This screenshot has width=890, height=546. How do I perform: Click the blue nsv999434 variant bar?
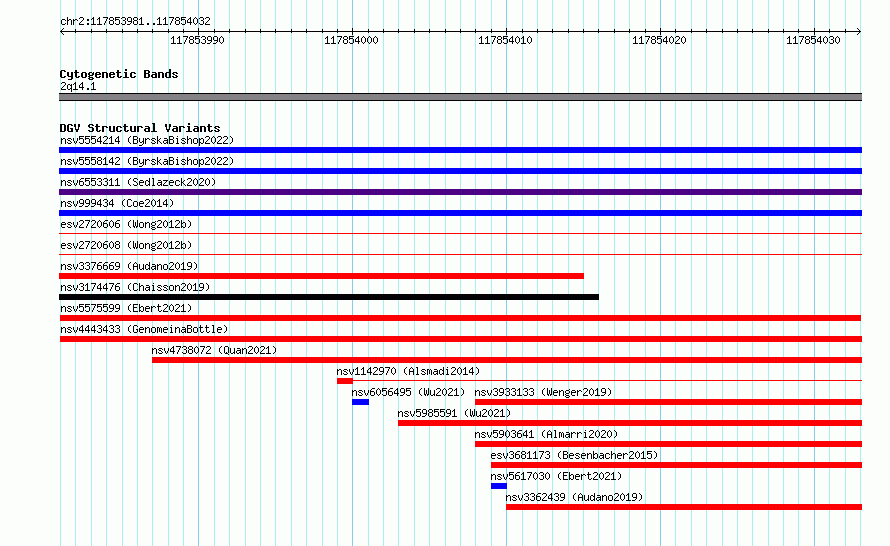[460, 213]
